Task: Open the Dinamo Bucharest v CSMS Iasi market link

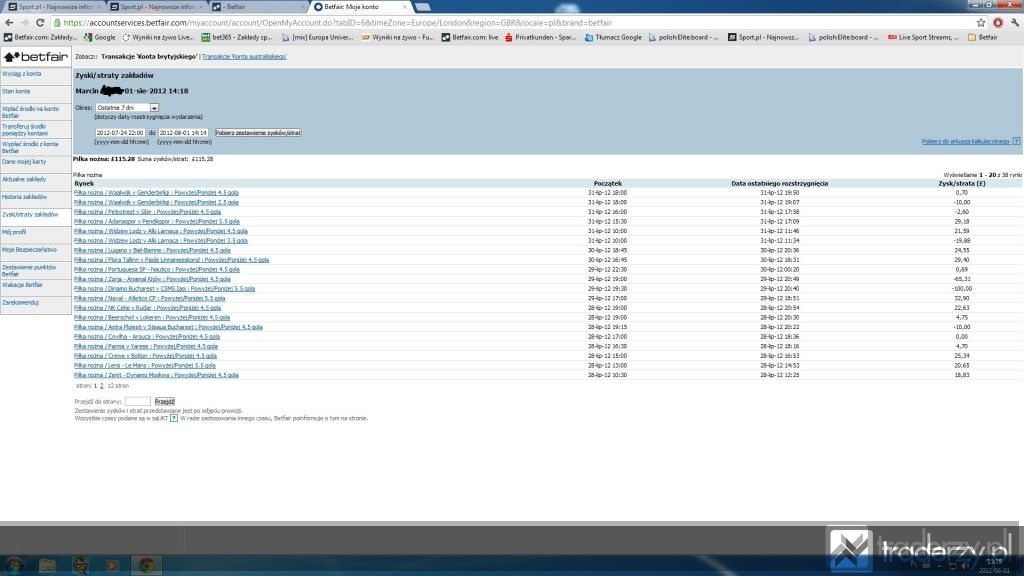Action: pyautogui.click(x=165, y=289)
